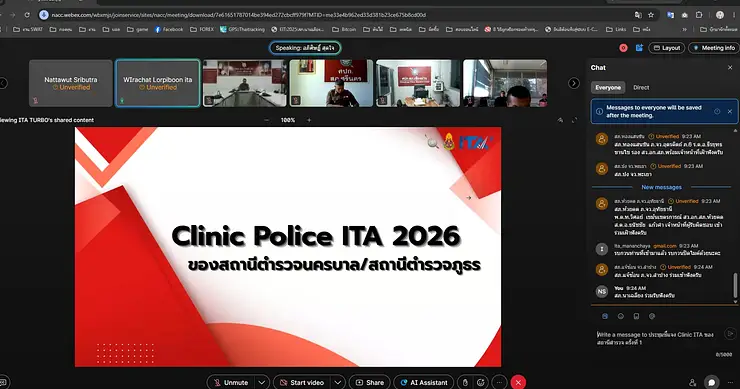Click the GIF/sticker icon in chat toolbar
This screenshot has height=389, width=740.
[x=652, y=316]
